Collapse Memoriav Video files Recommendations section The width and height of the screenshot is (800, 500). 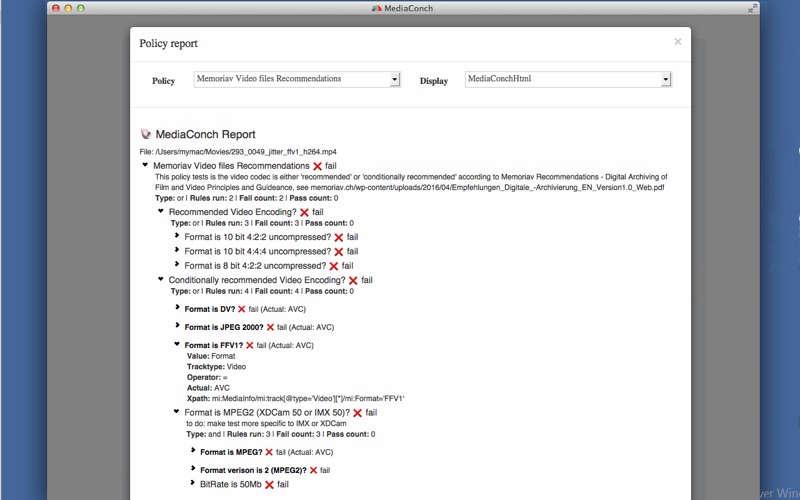pyautogui.click(x=145, y=165)
